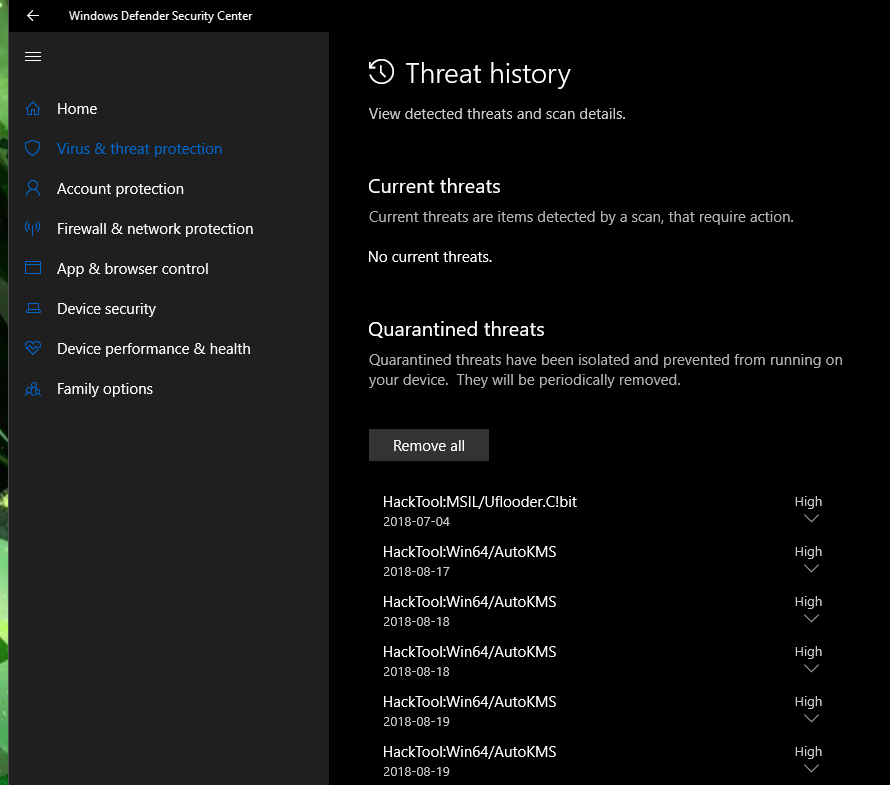Image resolution: width=890 pixels, height=785 pixels.
Task: Open the hamburger navigation menu
Action: point(32,56)
